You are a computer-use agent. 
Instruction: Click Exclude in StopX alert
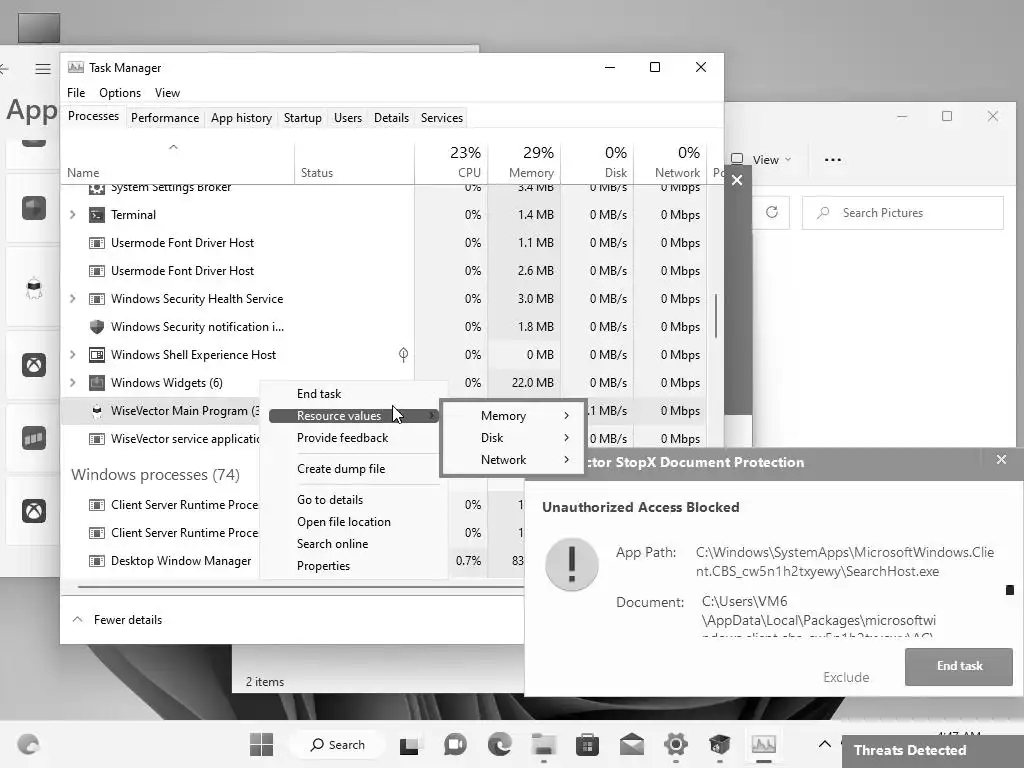click(846, 677)
